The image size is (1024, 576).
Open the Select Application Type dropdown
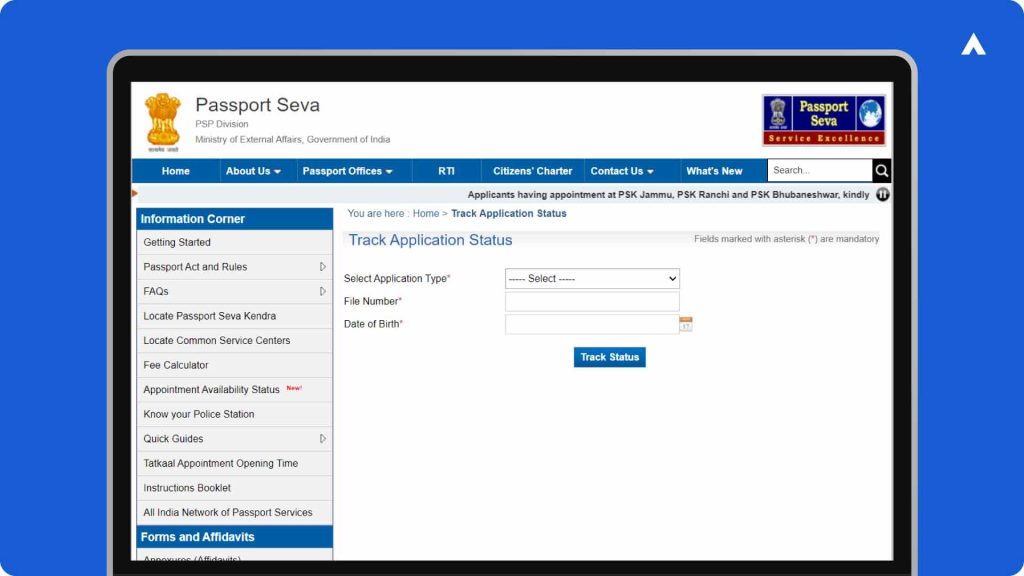coord(591,278)
